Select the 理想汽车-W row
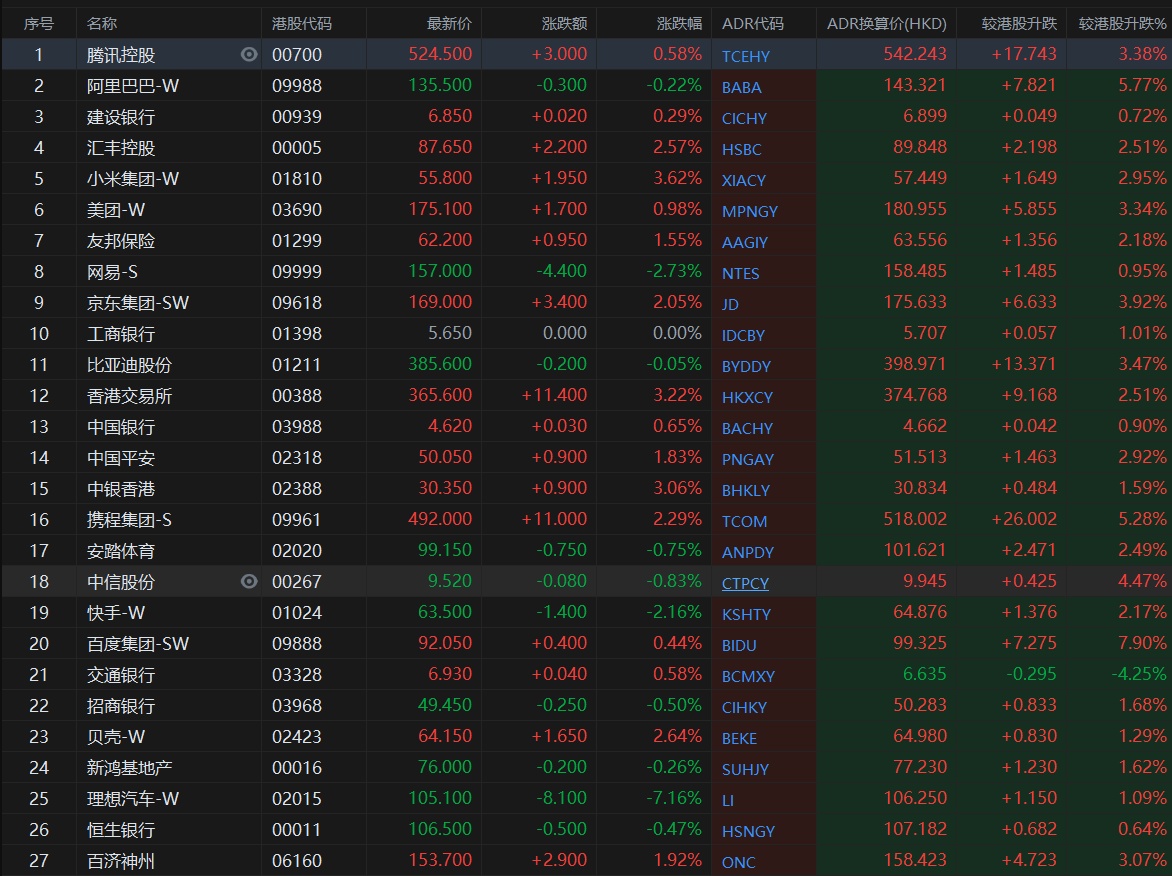Image resolution: width=1172 pixels, height=876 pixels. point(133,799)
